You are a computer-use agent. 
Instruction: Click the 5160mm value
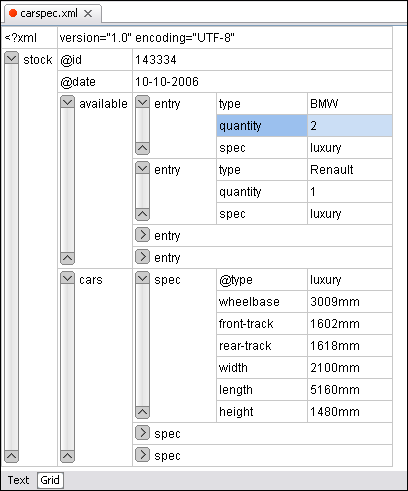(350, 390)
